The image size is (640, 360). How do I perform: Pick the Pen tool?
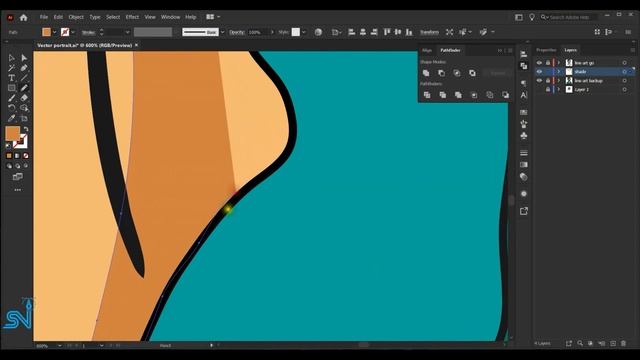click(x=24, y=68)
